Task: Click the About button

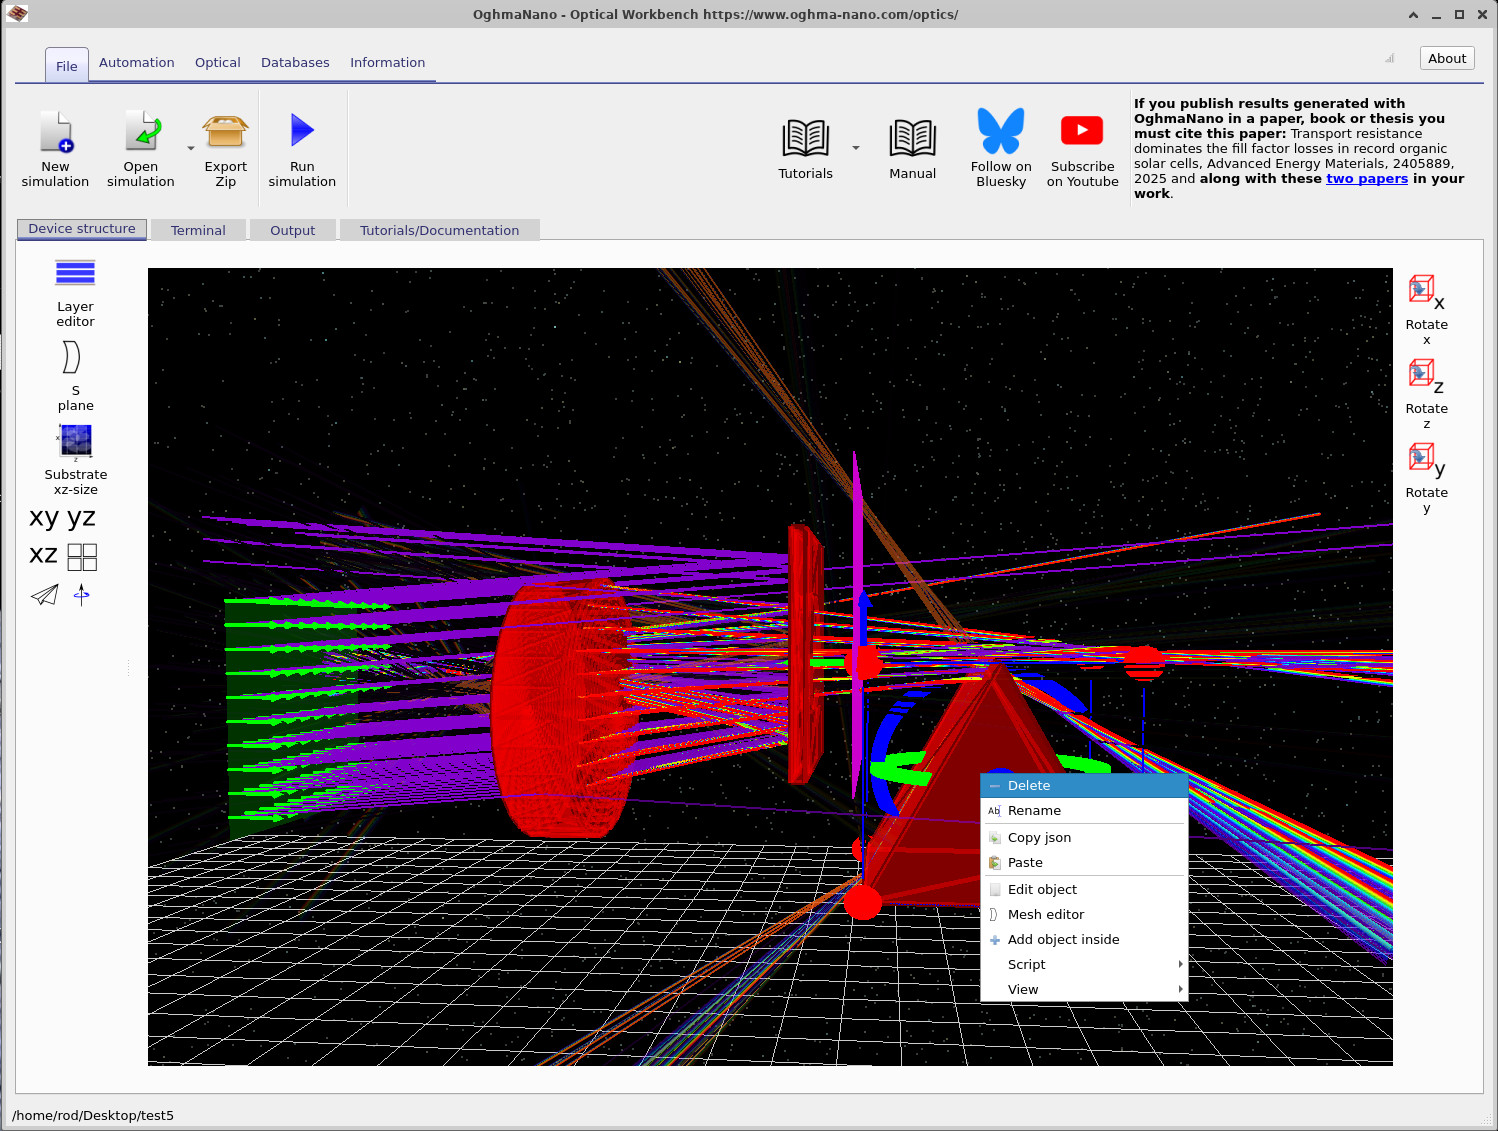Action: 1446,58
